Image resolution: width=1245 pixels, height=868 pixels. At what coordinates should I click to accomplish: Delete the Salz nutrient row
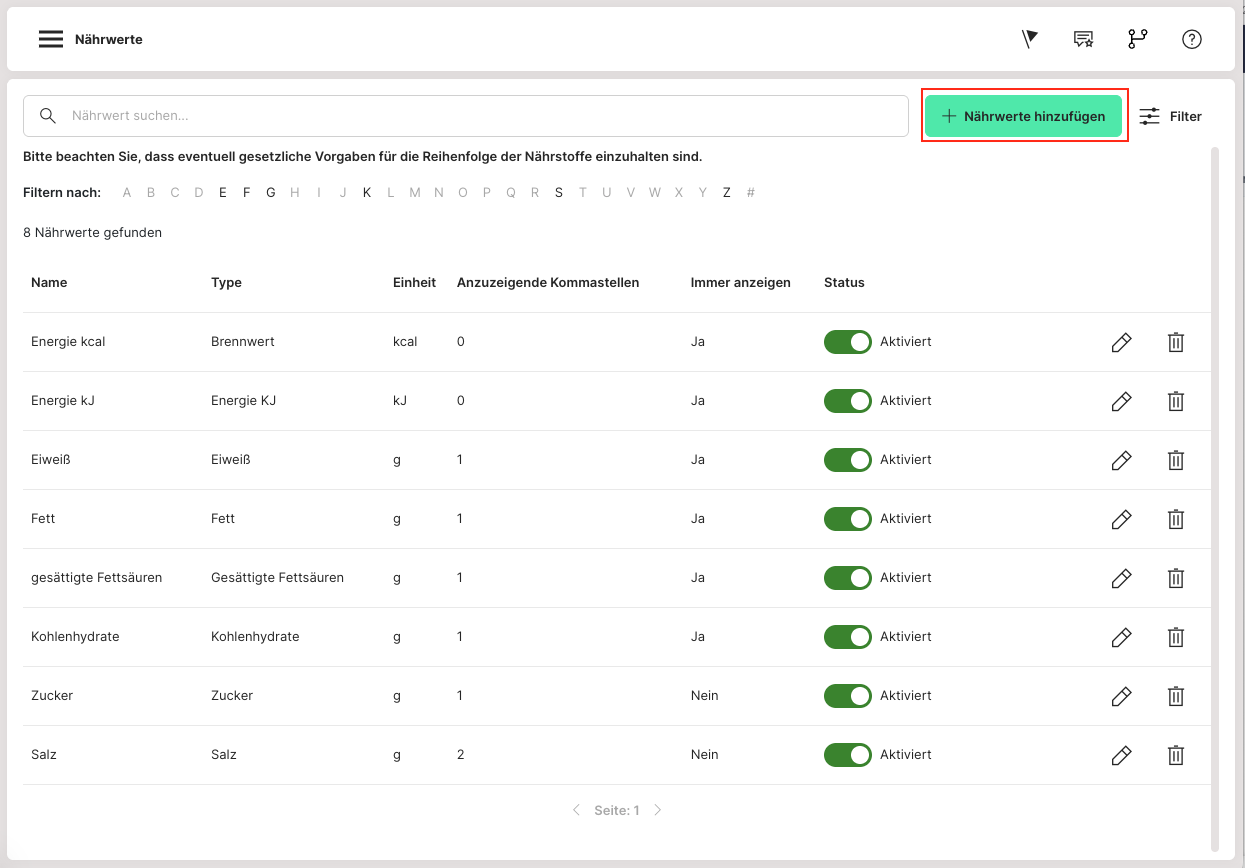pyautogui.click(x=1176, y=755)
